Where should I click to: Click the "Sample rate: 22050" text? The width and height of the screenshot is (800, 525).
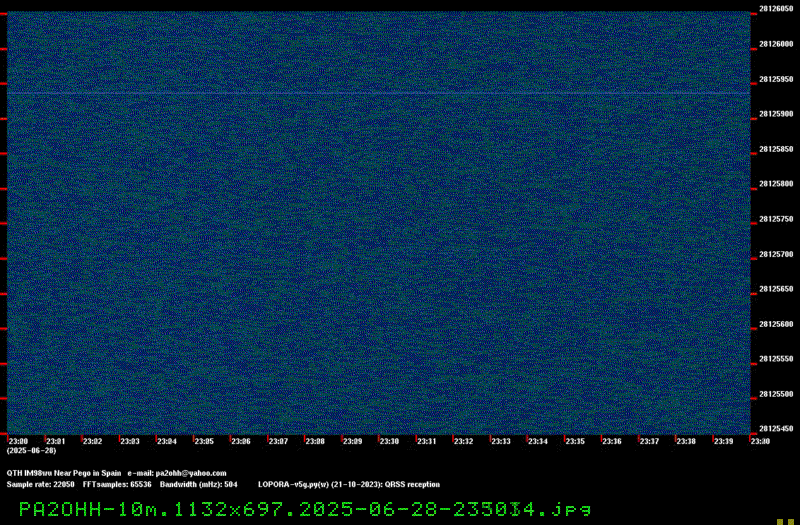[x=40, y=484]
